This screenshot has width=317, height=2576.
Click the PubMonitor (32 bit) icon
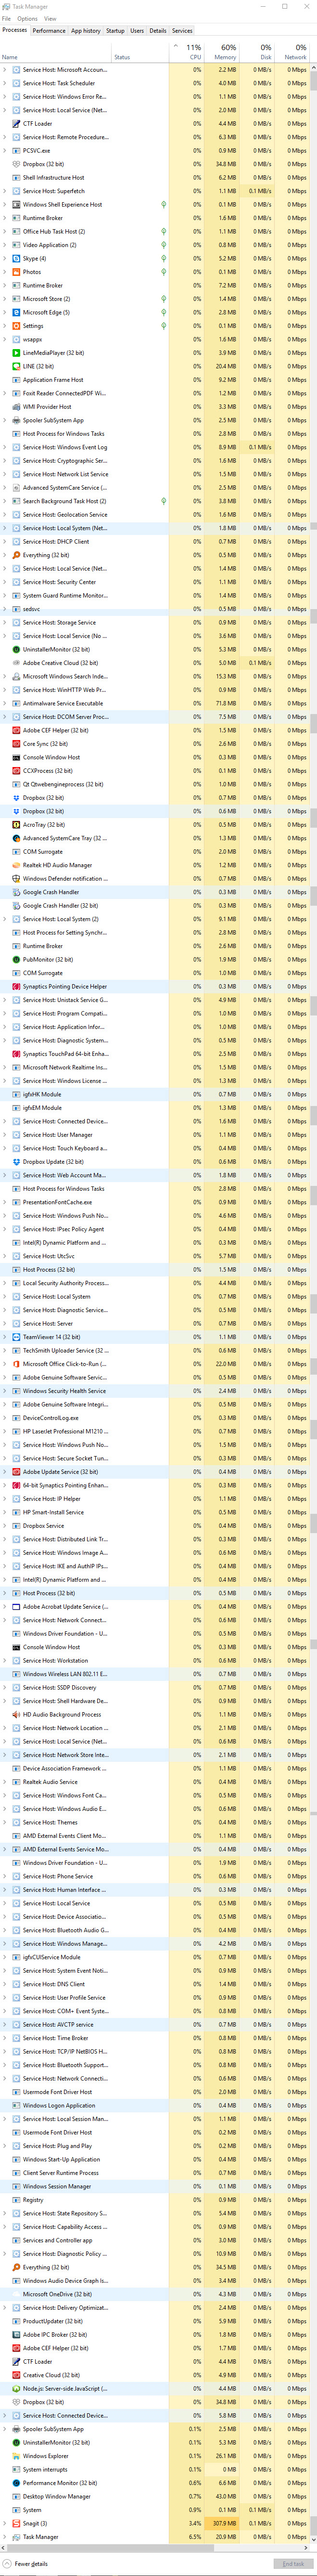pos(16,960)
